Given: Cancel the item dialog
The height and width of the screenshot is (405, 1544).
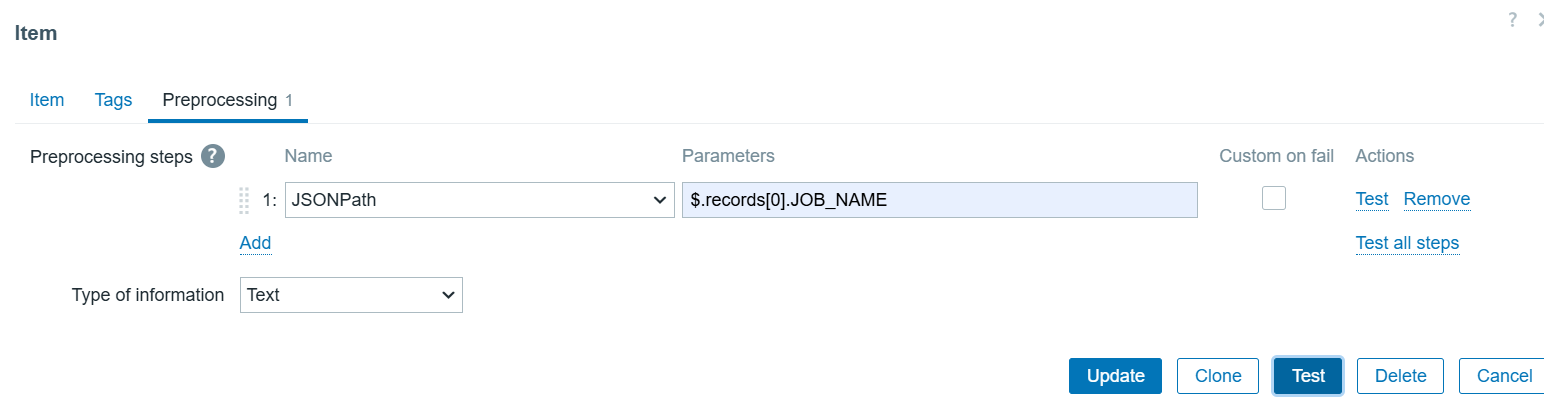Looking at the screenshot, I should pos(1503,376).
